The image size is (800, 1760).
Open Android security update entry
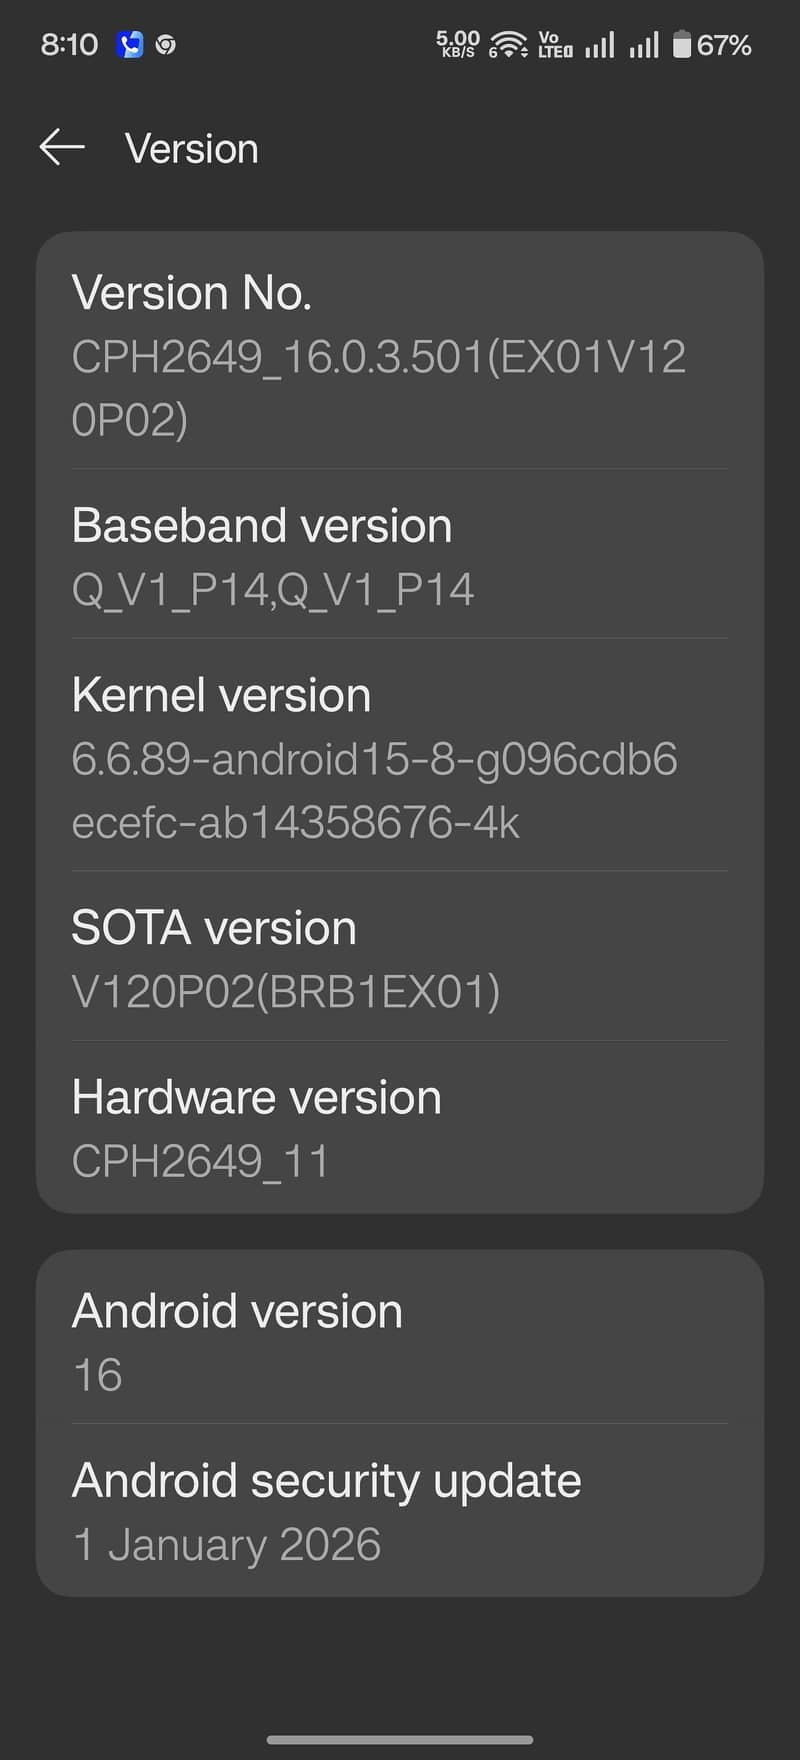[x=400, y=1511]
